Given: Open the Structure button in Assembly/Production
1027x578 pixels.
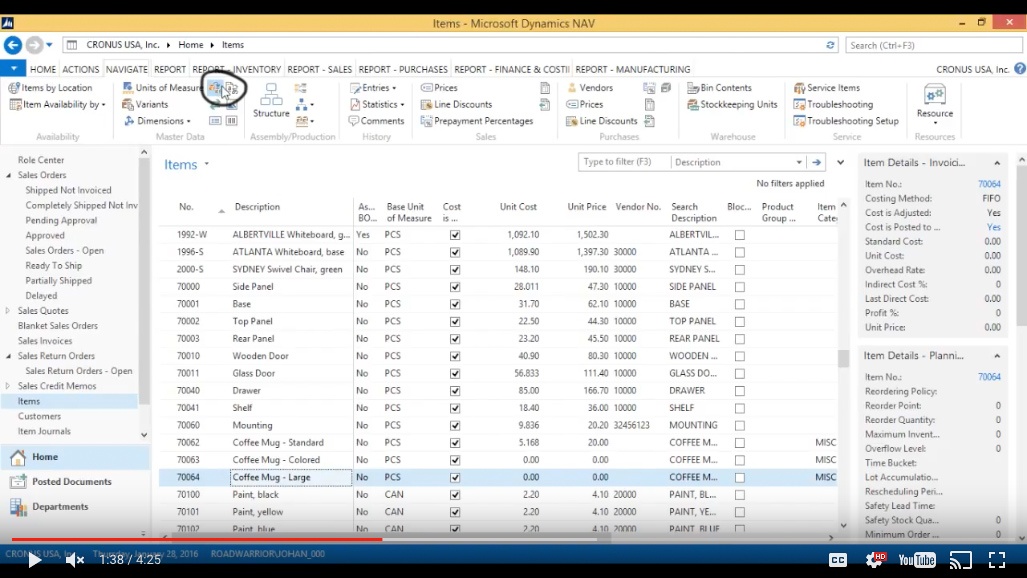Looking at the screenshot, I should 271,101.
